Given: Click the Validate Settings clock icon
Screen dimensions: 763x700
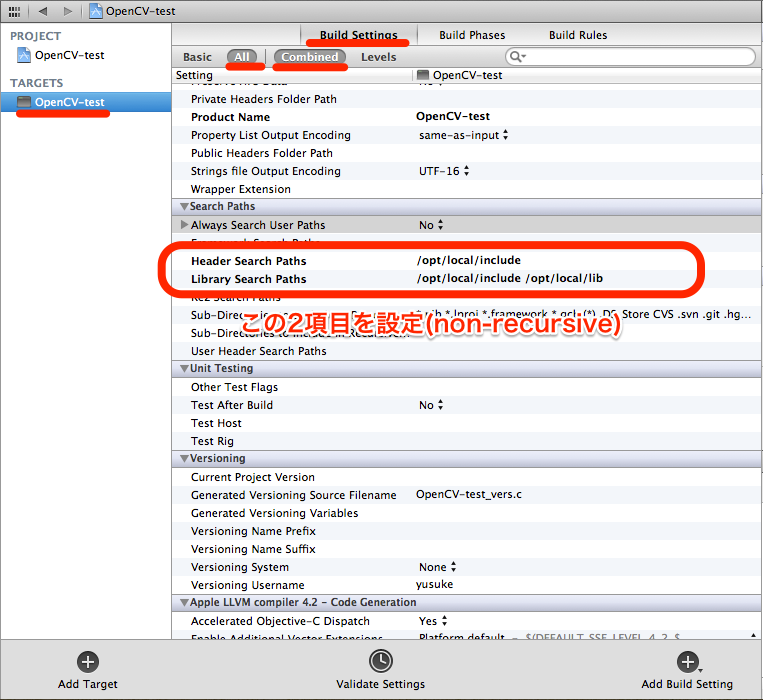Looking at the screenshot, I should click(381, 661).
